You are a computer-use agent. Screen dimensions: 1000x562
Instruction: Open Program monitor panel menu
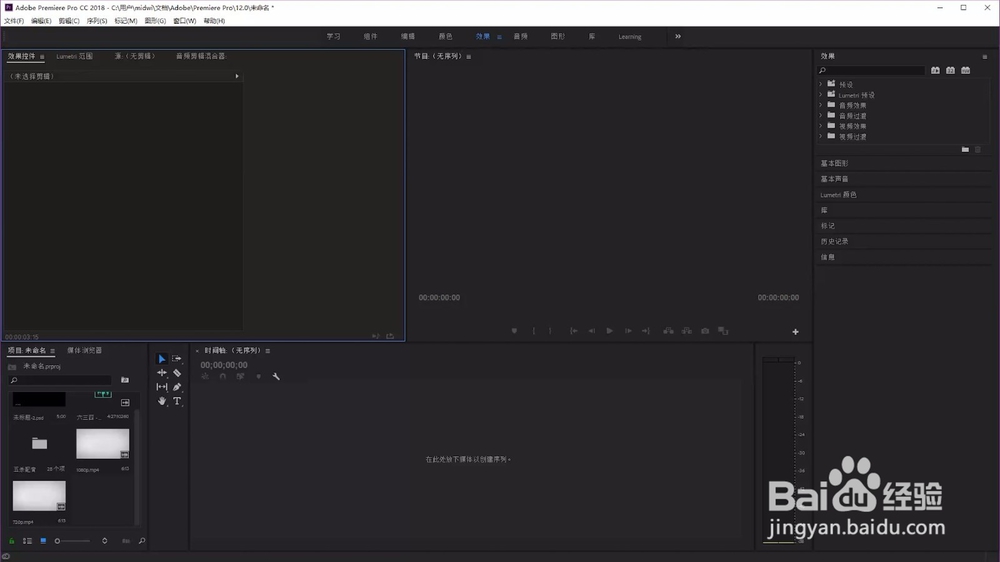tap(469, 57)
